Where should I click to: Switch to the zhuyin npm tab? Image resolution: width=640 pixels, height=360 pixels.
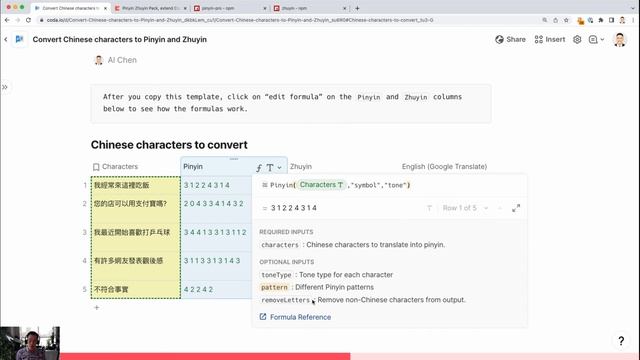click(x=311, y=8)
